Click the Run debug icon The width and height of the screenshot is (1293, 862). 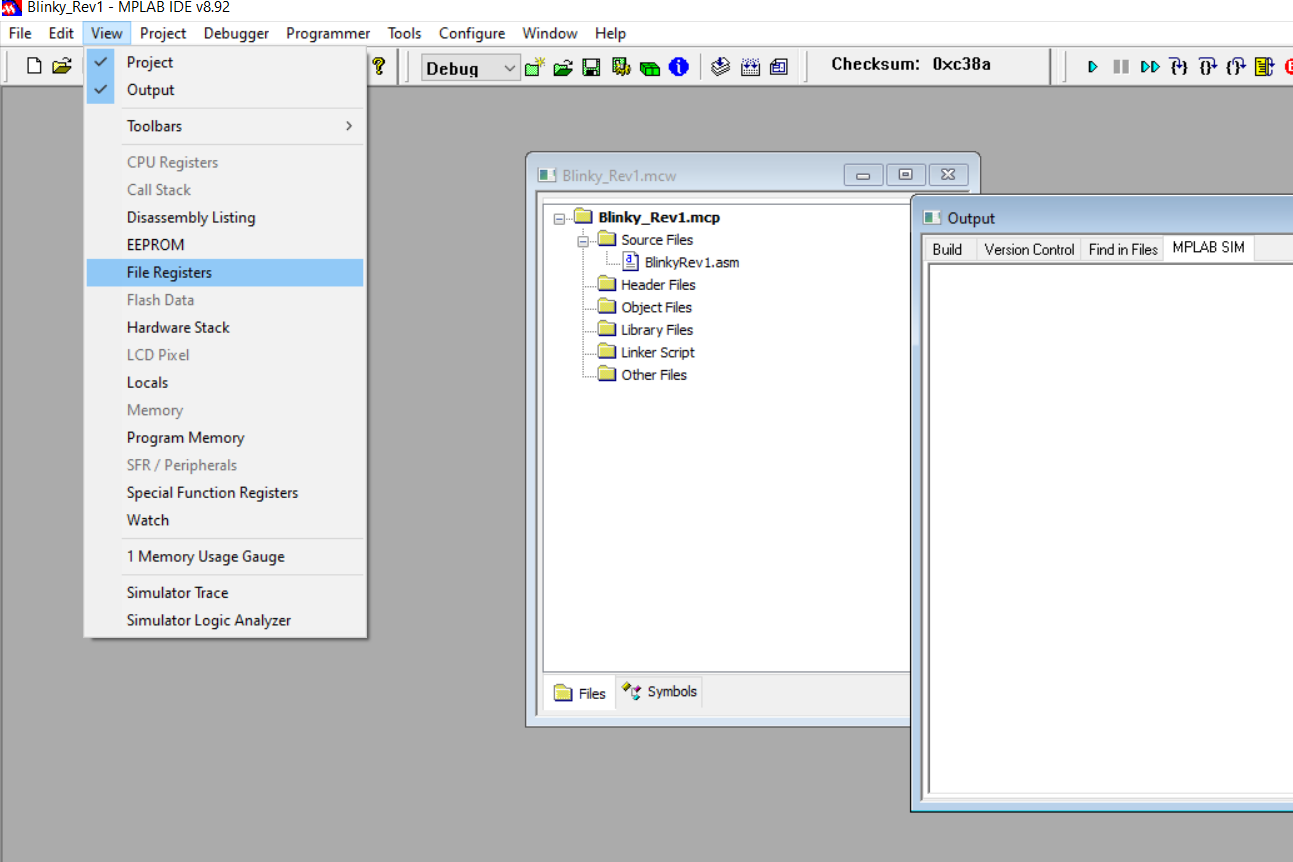pos(1094,66)
